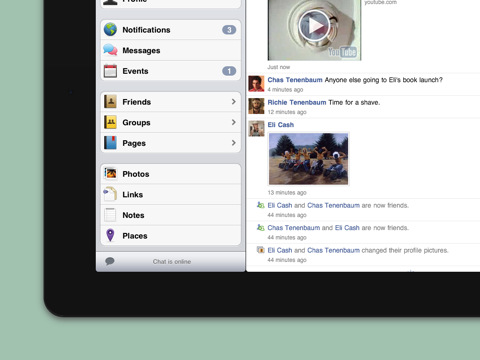The image size is (480, 360).
Task: Click Richie Tenenbaum's avatar picture
Action: tap(256, 106)
